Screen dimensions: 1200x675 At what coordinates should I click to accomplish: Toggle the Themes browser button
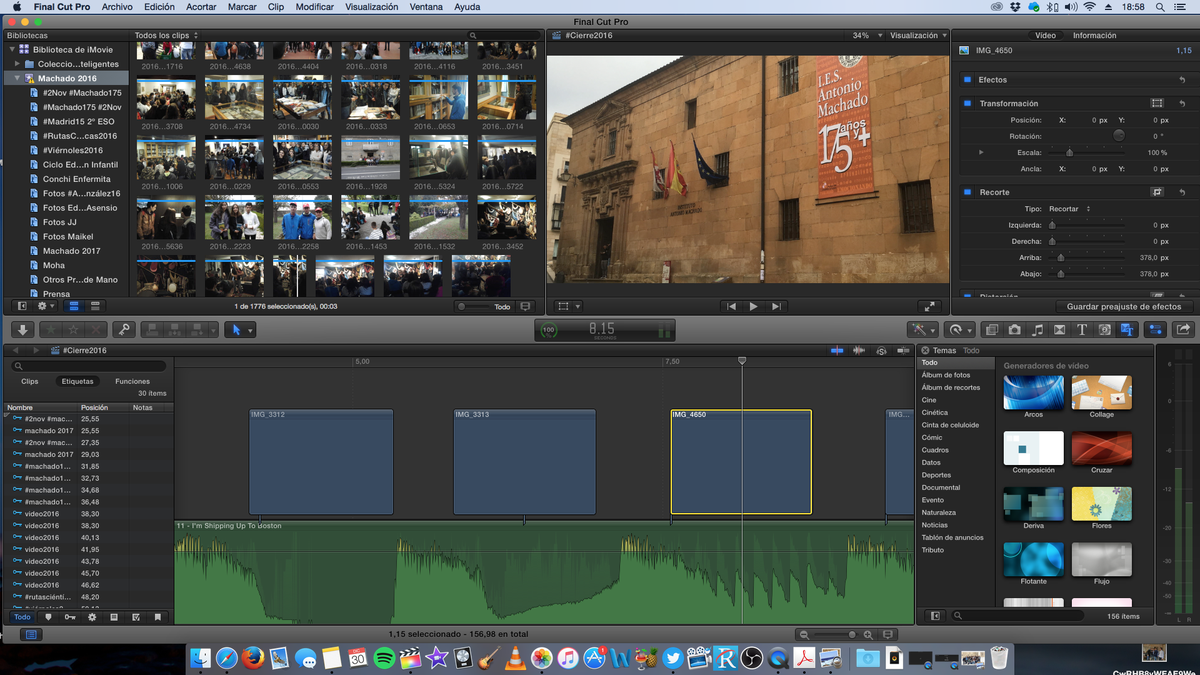tap(1127, 329)
